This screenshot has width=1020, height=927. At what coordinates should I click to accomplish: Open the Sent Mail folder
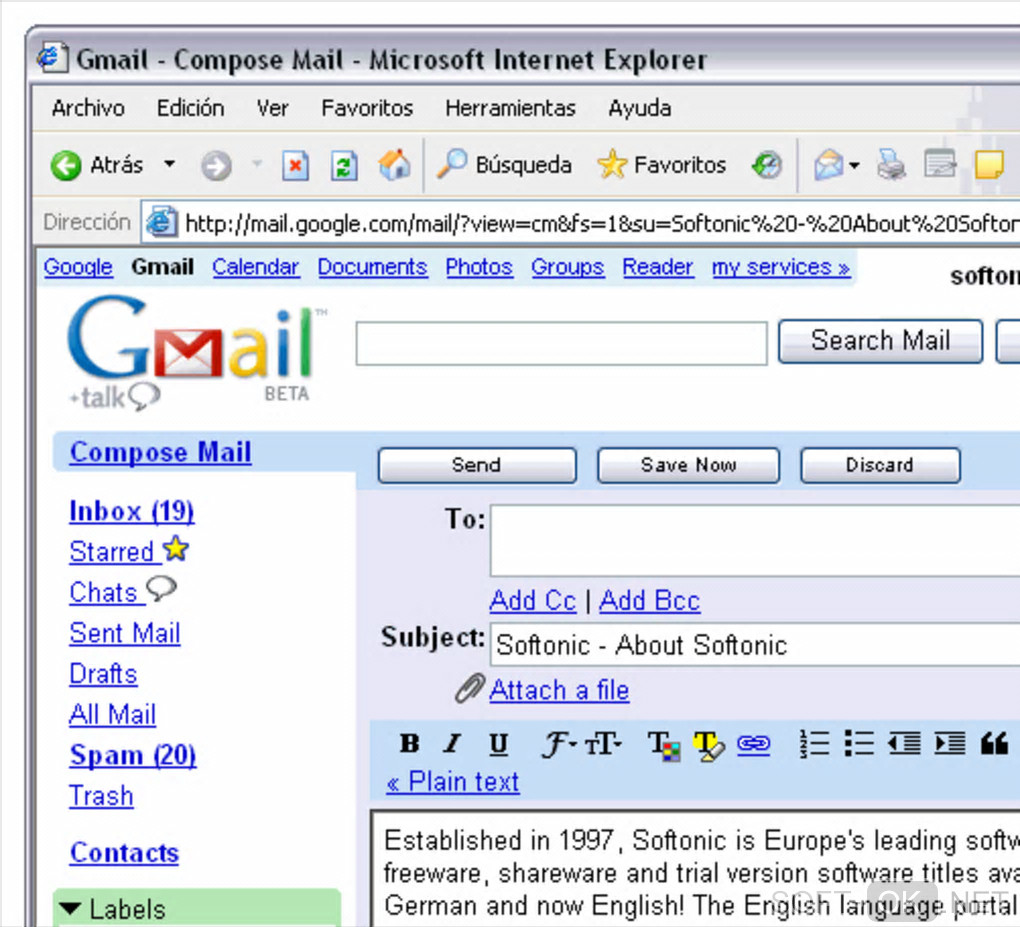125,633
